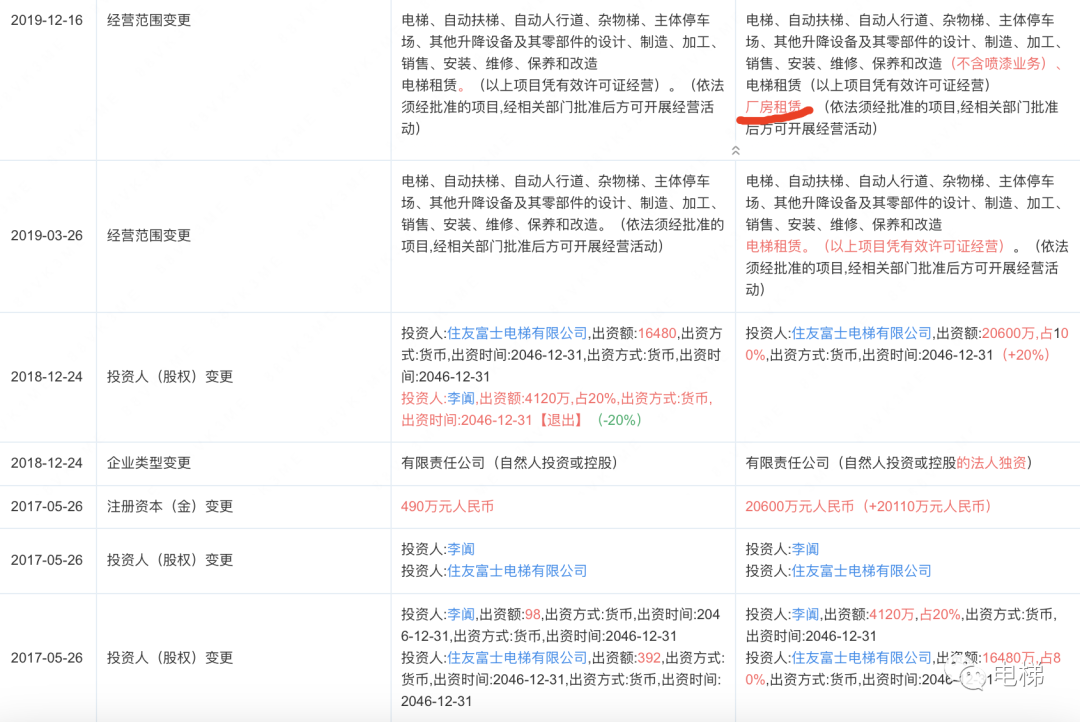The width and height of the screenshot is (1080, 722).
Task: Click the red 20600万元人民币 amount
Action: pyautogui.click(x=790, y=506)
